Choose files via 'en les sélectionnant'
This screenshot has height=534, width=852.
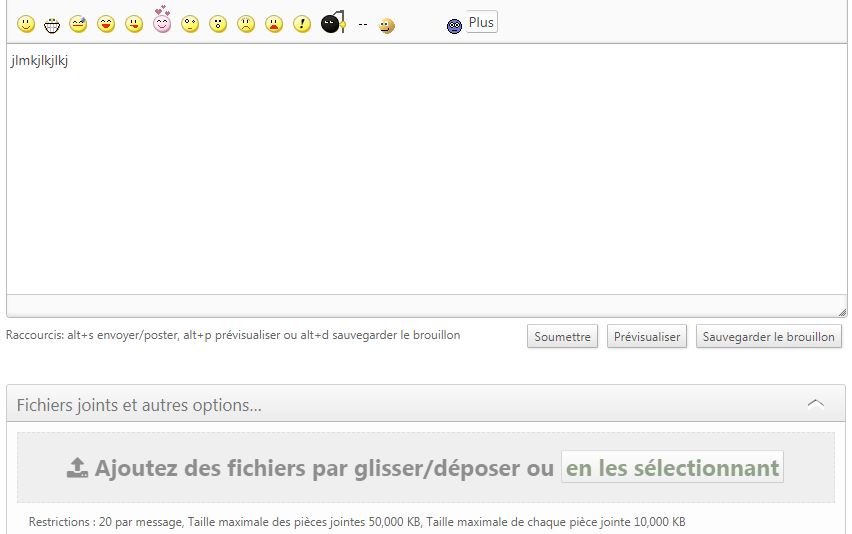click(672, 467)
